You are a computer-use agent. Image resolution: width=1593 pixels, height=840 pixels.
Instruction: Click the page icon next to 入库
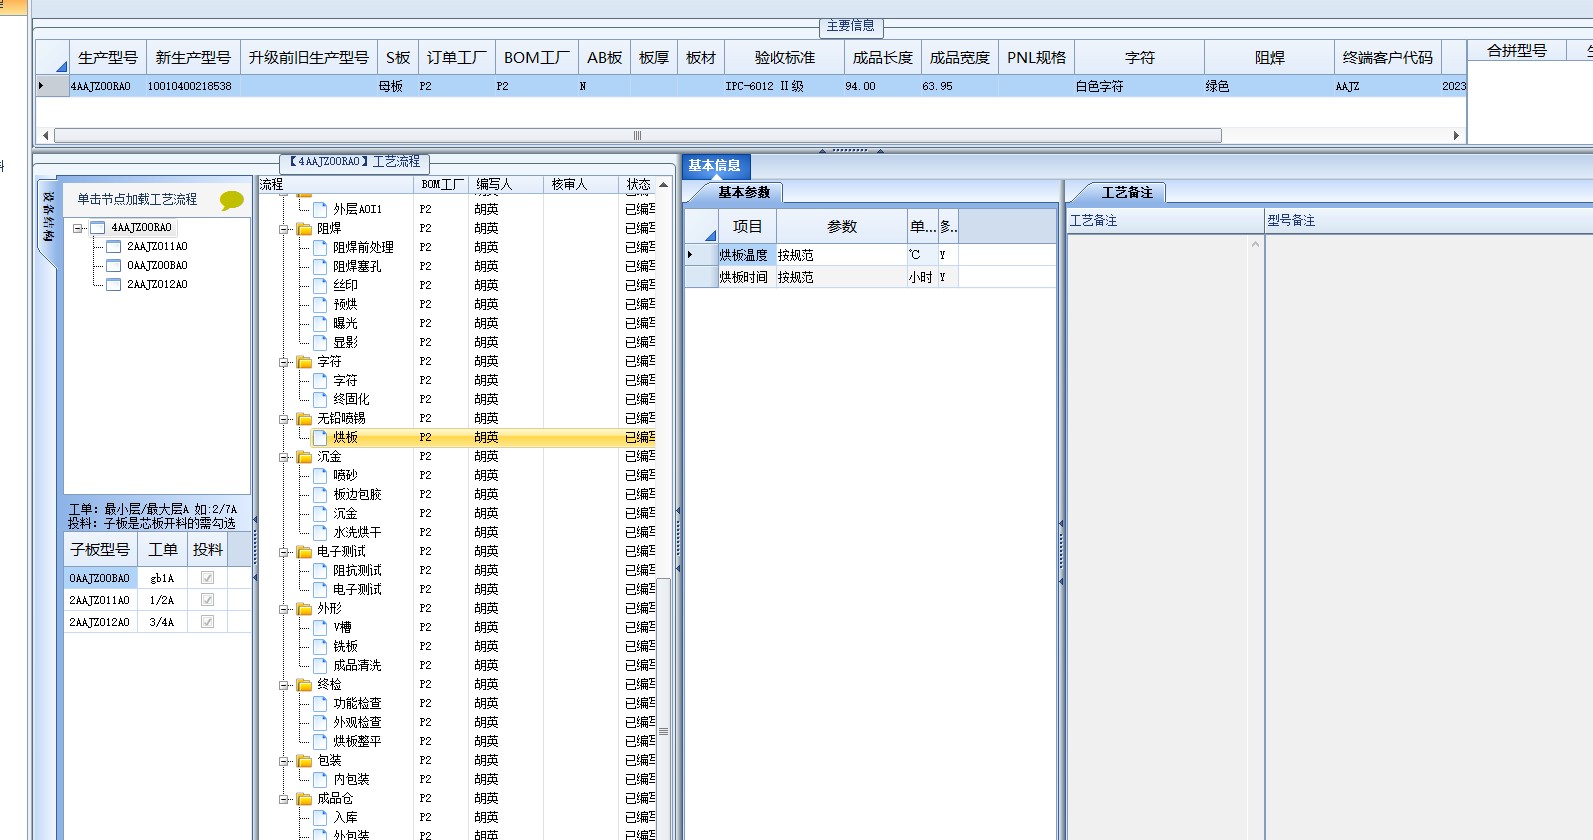320,817
